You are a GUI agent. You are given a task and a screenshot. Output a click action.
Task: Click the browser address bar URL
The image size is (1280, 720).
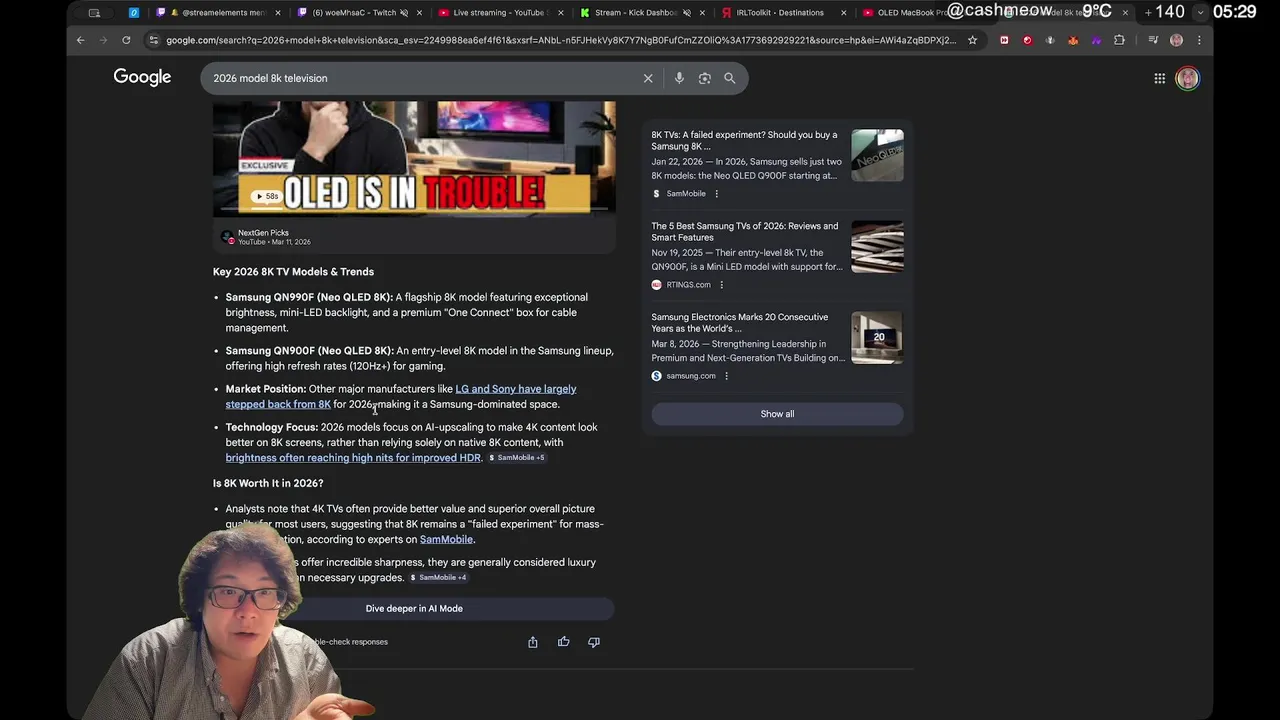tap(560, 40)
